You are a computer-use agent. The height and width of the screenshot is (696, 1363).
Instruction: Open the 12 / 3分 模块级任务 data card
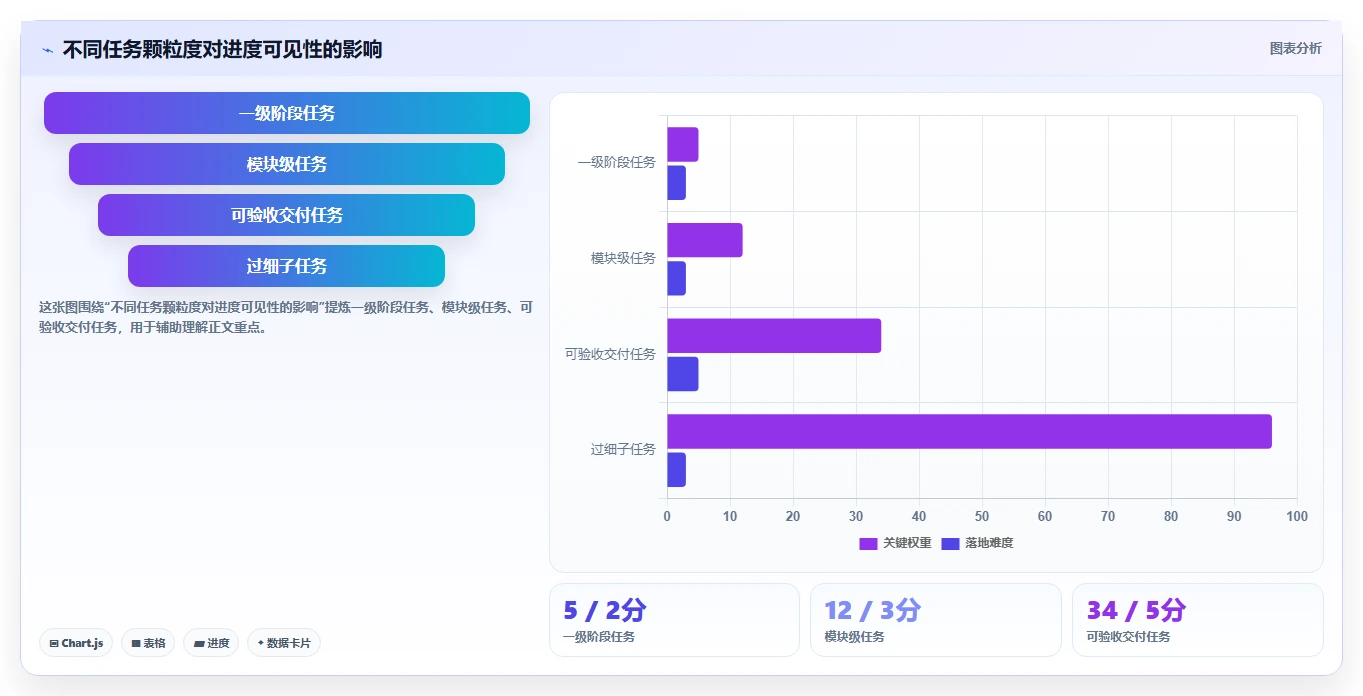click(x=936, y=620)
